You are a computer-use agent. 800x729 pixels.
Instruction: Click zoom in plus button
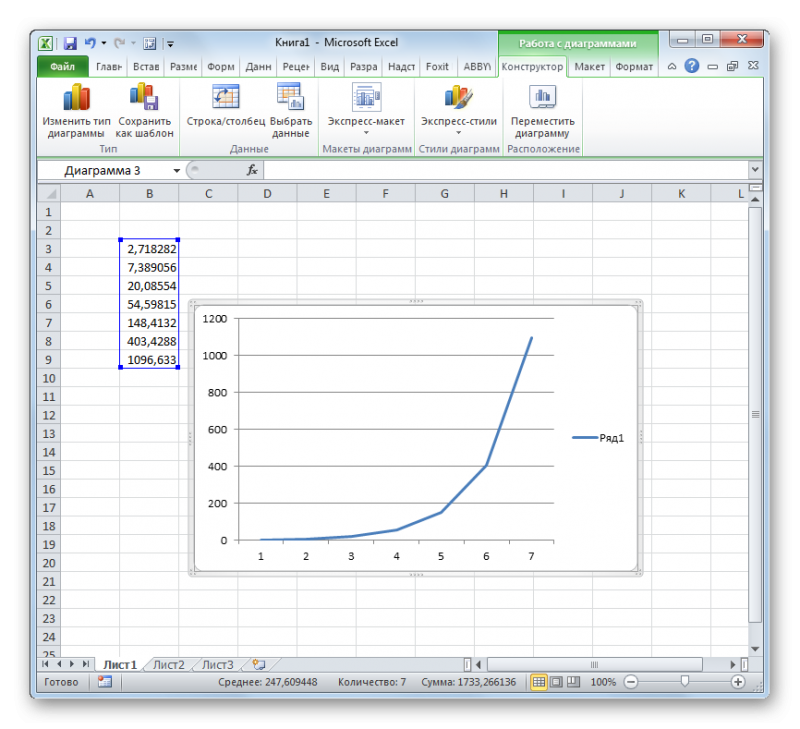738,682
